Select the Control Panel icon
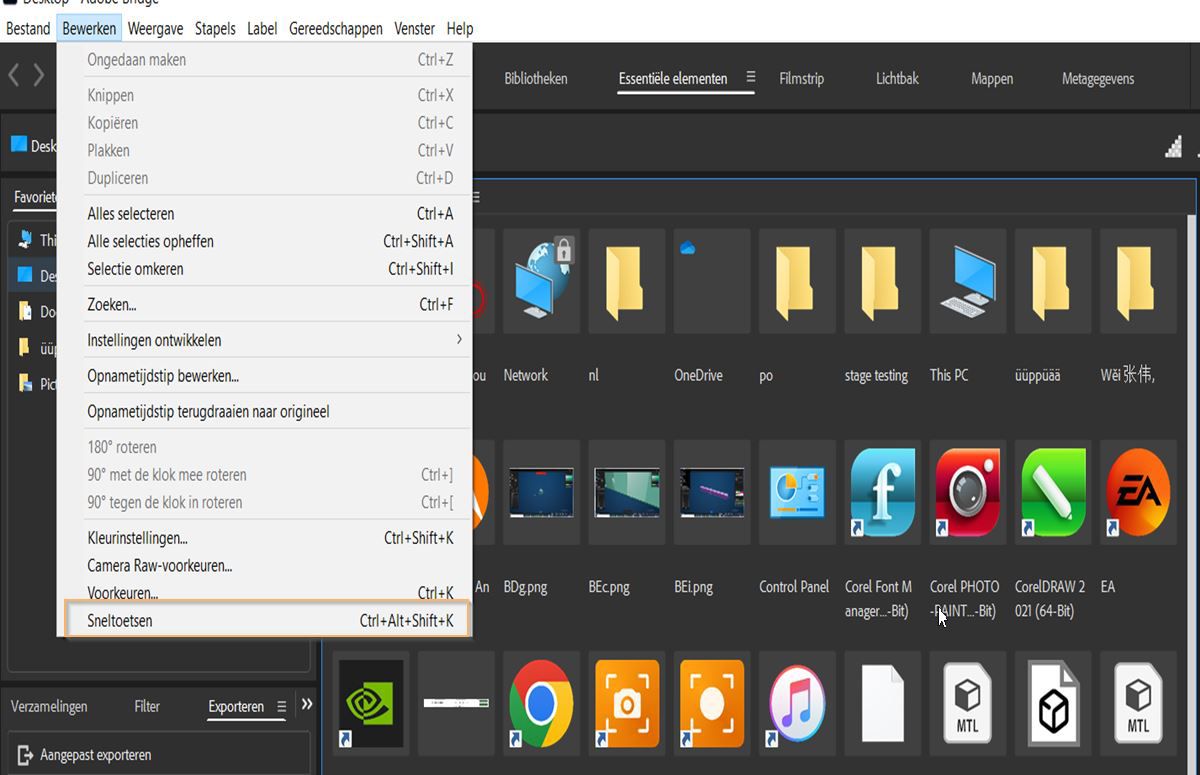Viewport: 1200px width, 775px height. (797, 491)
